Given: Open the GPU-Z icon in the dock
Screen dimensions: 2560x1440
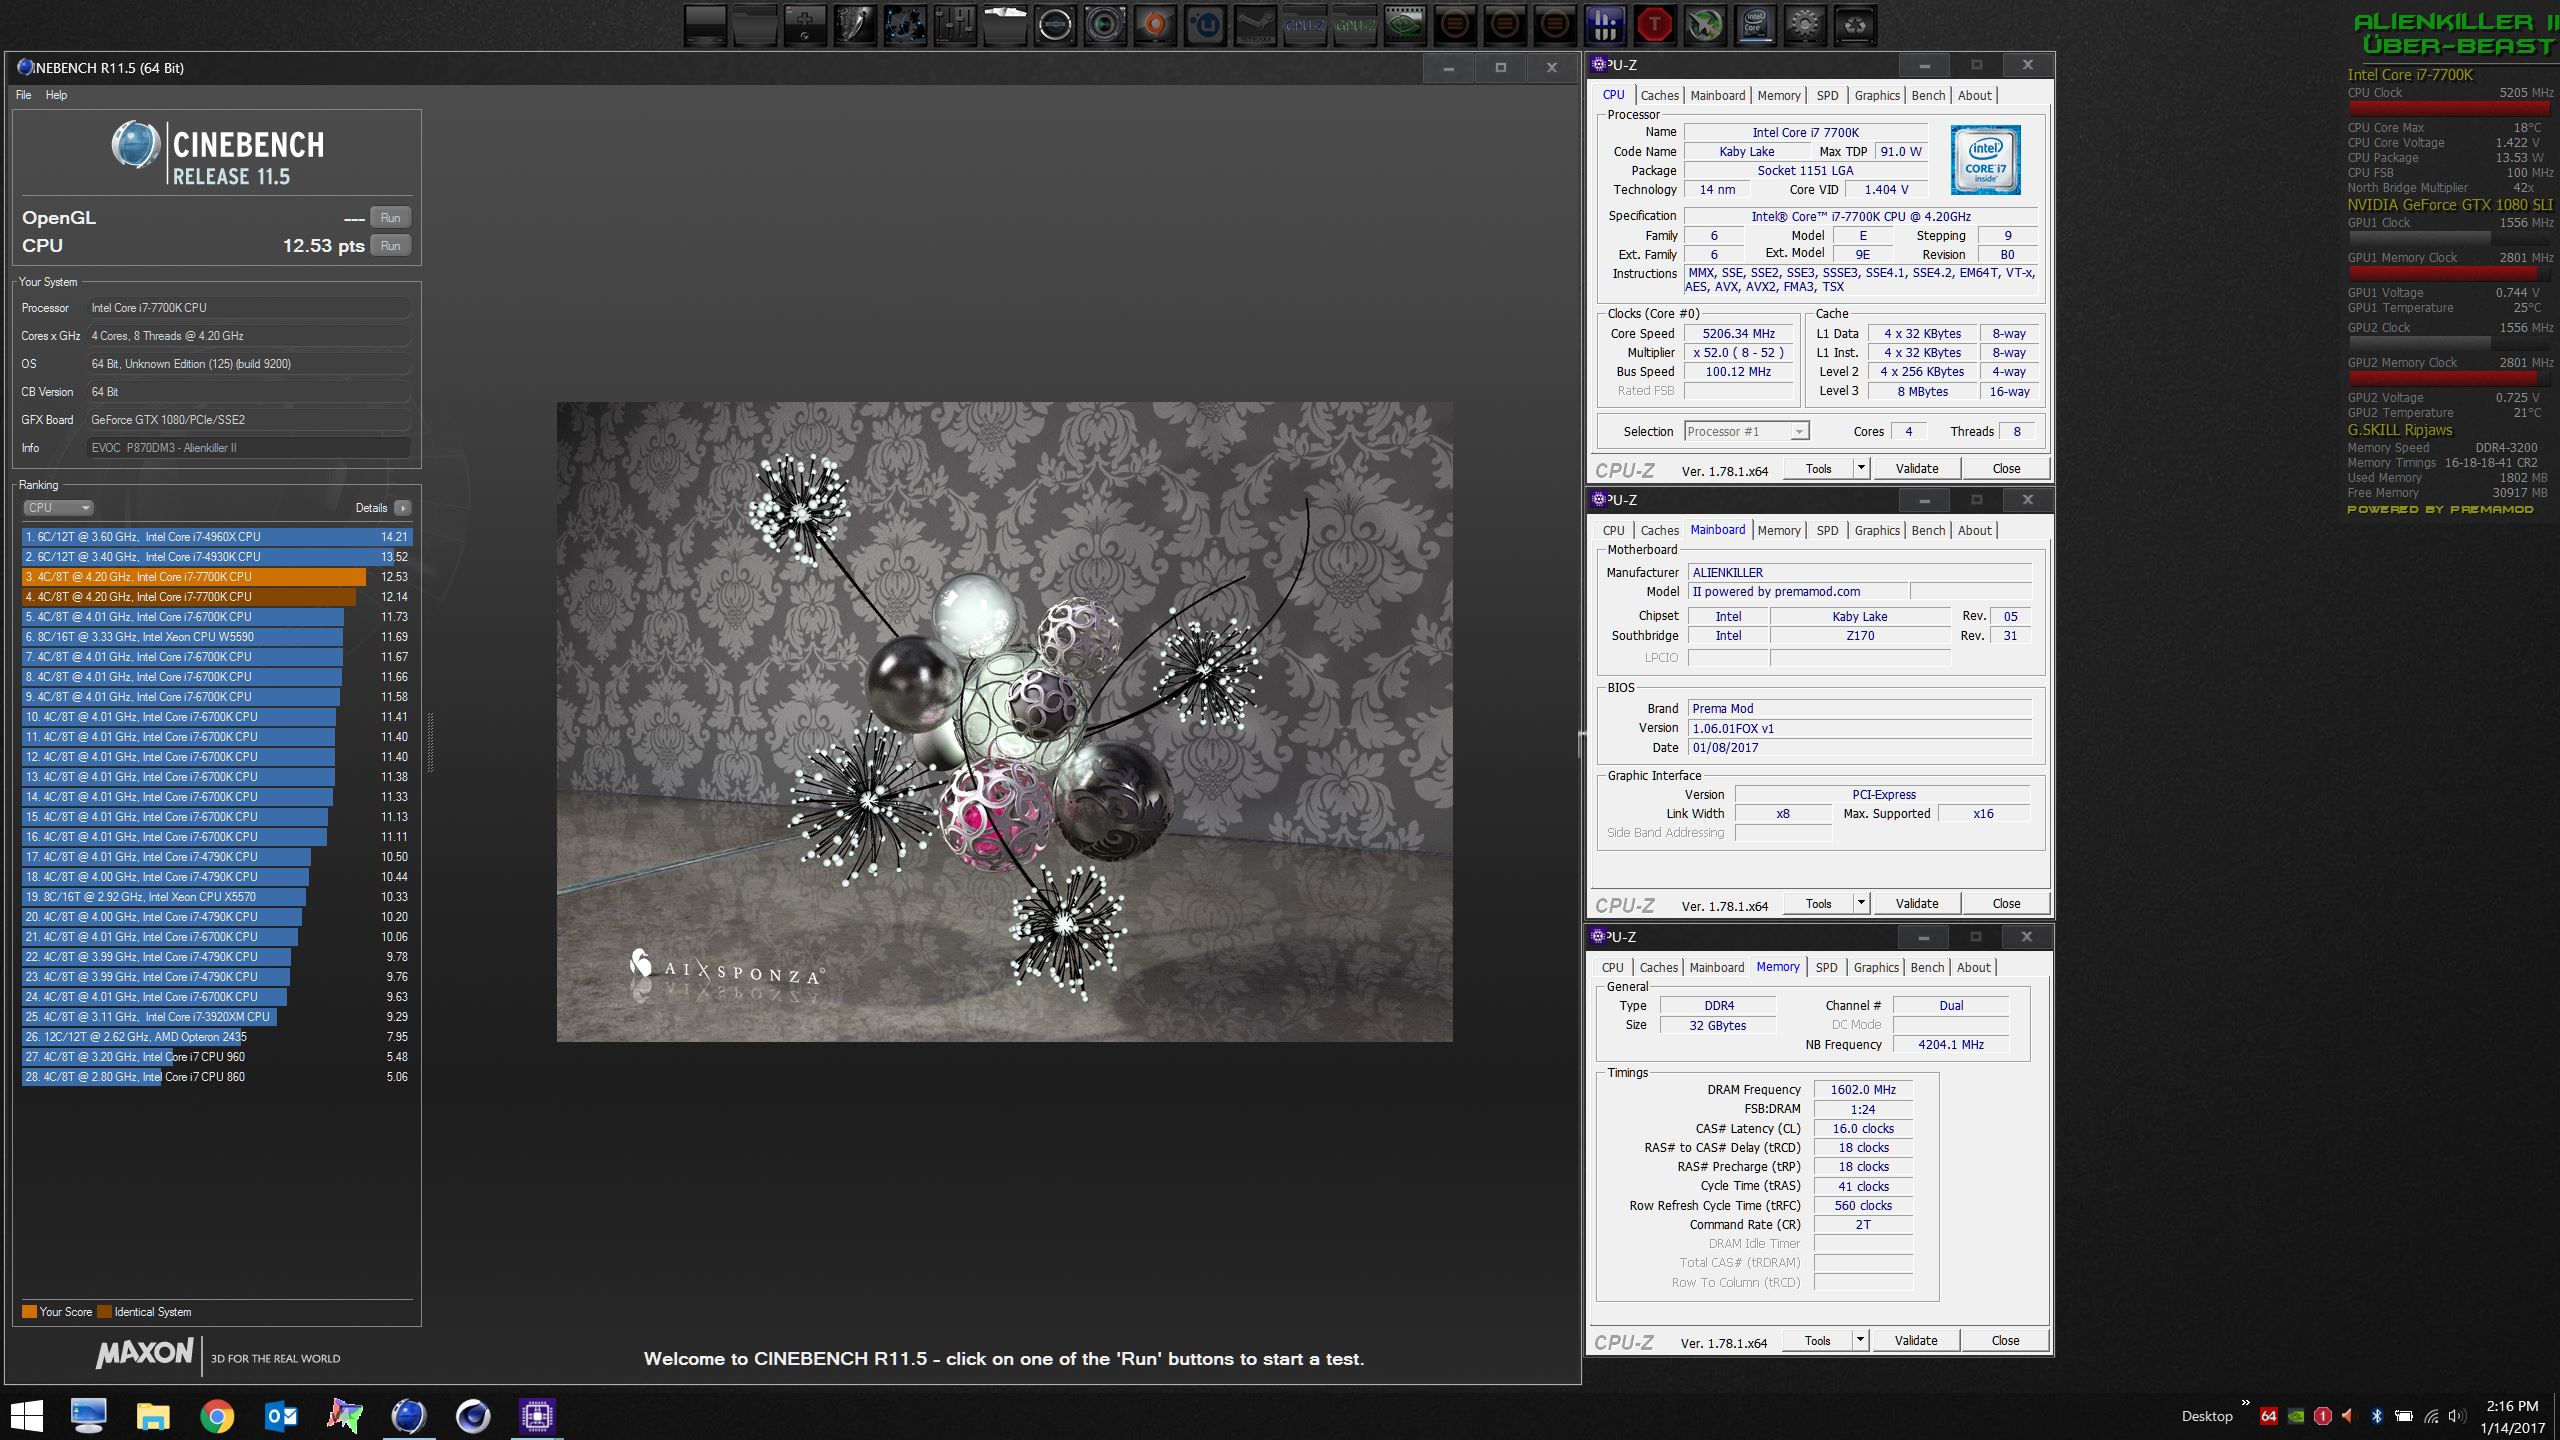Looking at the screenshot, I should (x=1354, y=25).
